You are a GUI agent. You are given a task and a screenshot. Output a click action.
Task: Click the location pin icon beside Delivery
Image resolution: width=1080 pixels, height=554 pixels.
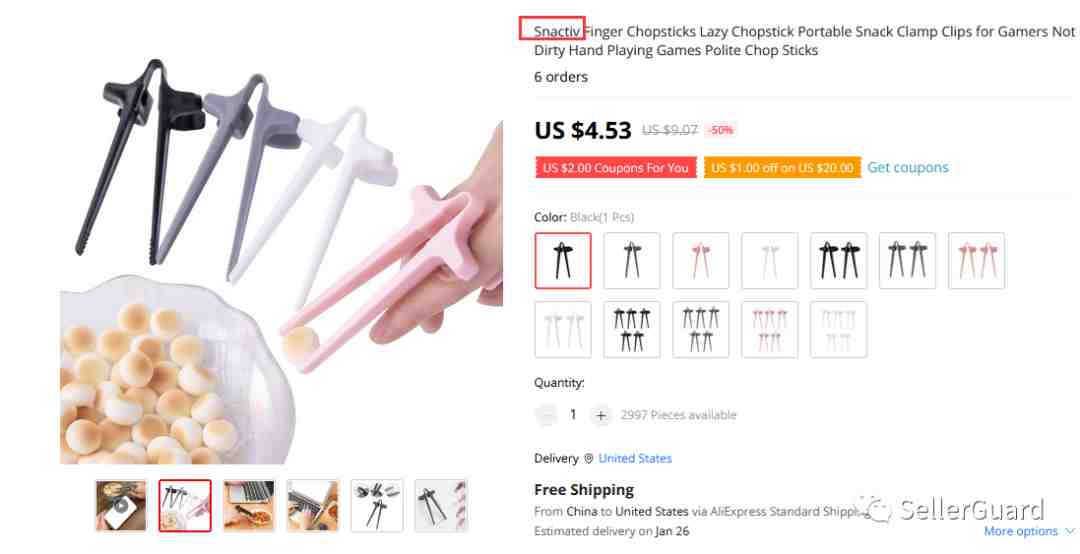point(588,458)
